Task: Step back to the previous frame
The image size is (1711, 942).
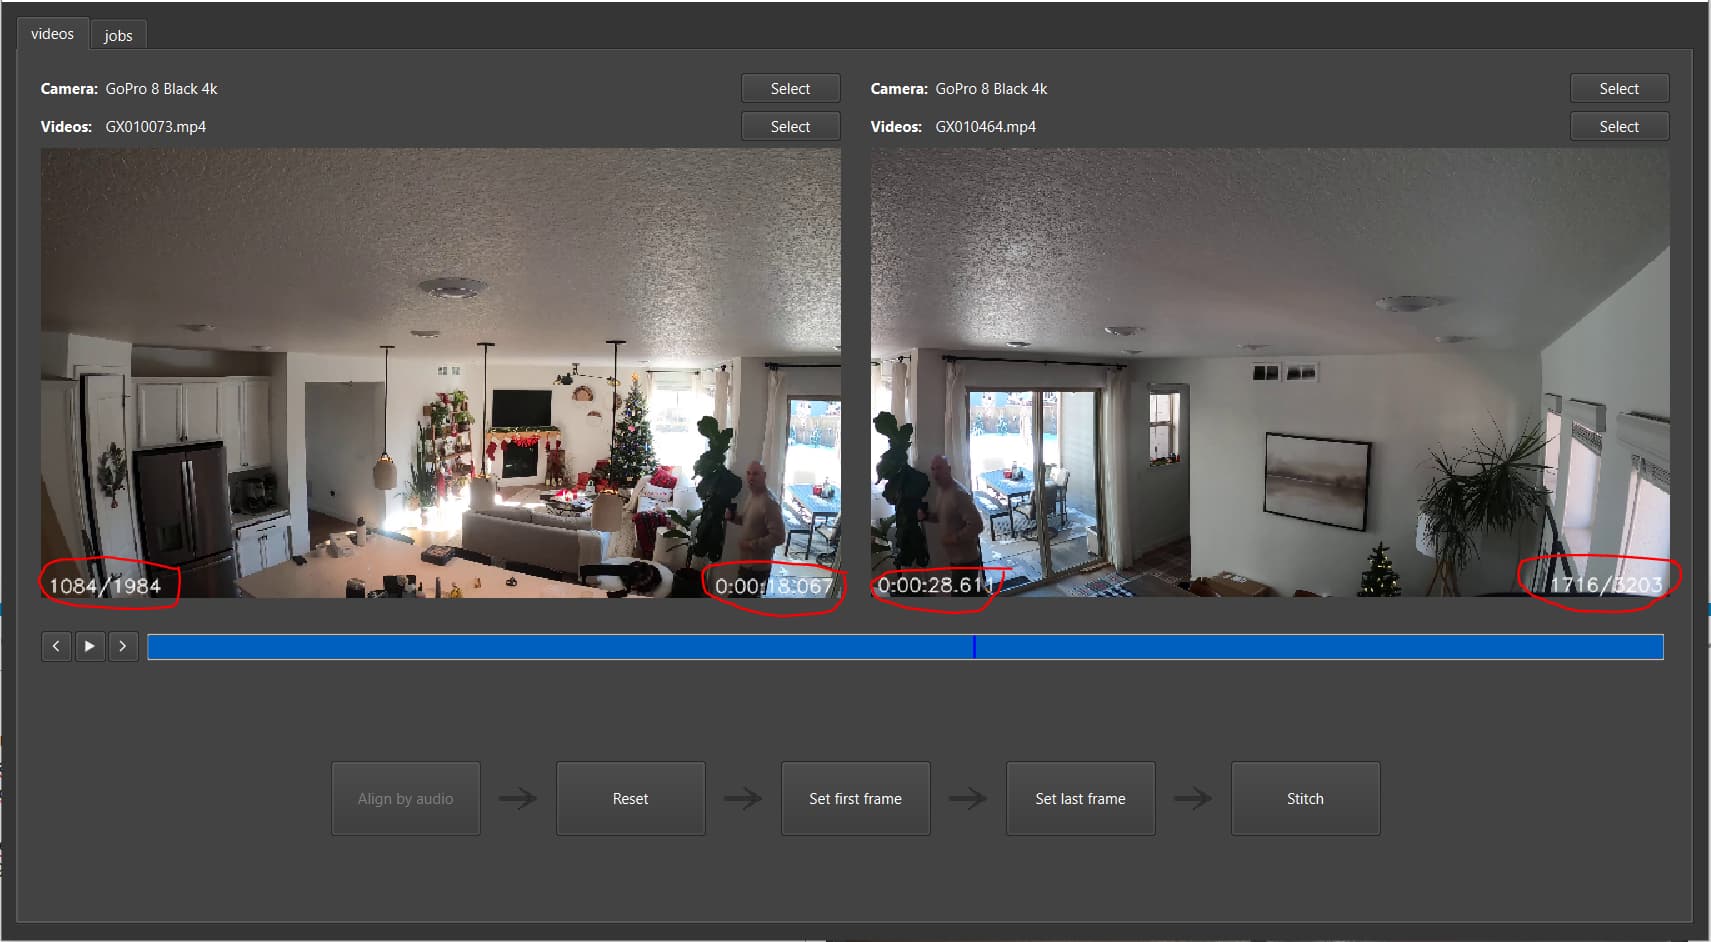Action: point(56,646)
